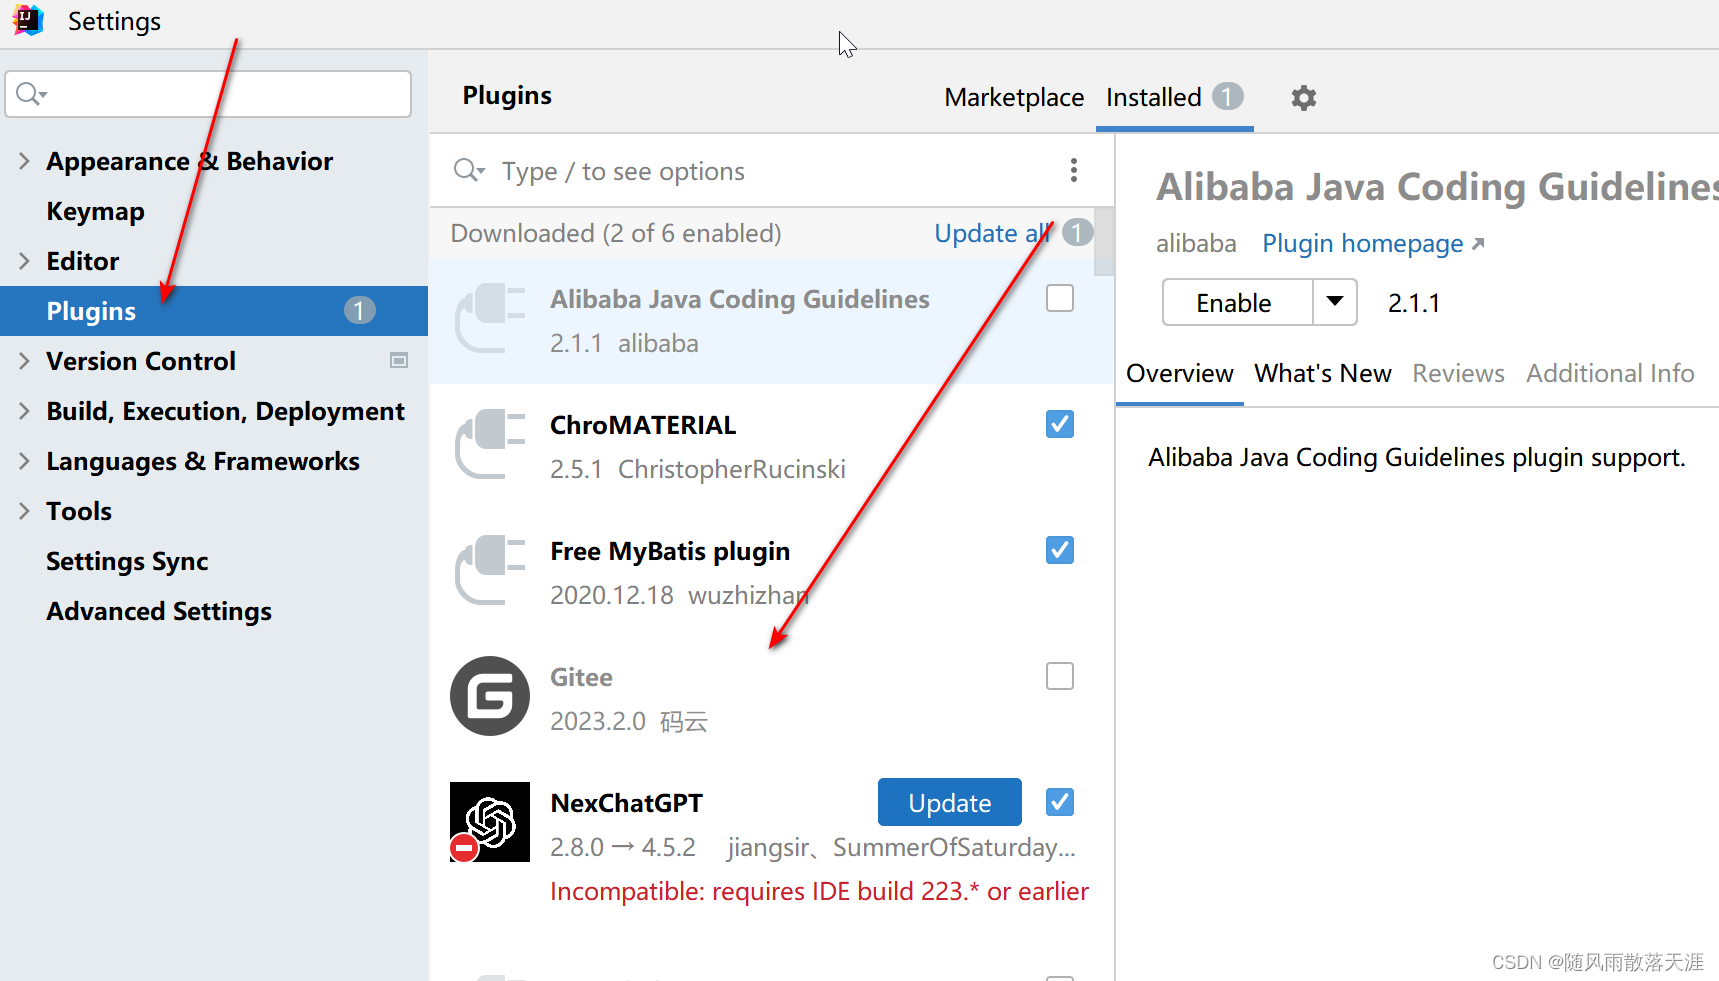Uncheck the Free MyBatis plugin checkbox
Image resolution: width=1719 pixels, height=981 pixels.
pos(1060,550)
